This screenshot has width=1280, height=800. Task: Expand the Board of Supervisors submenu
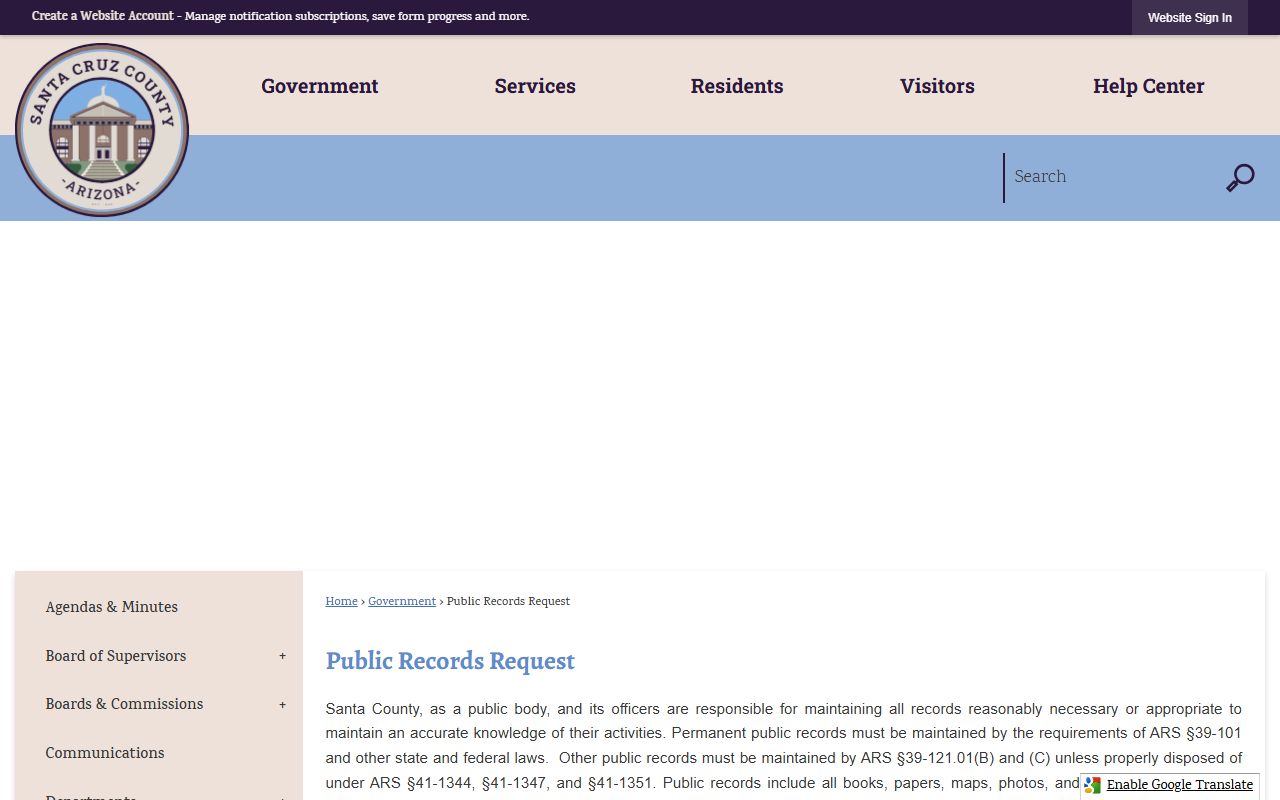tap(282, 656)
